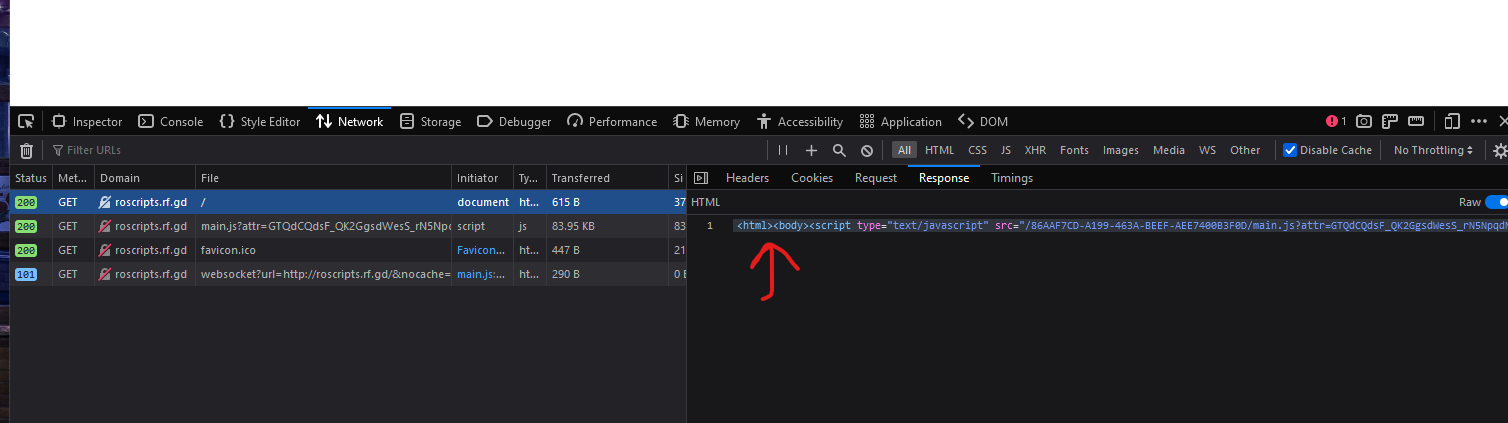Image resolution: width=1508 pixels, height=423 pixels.
Task: Pause network recording
Action: point(783,150)
